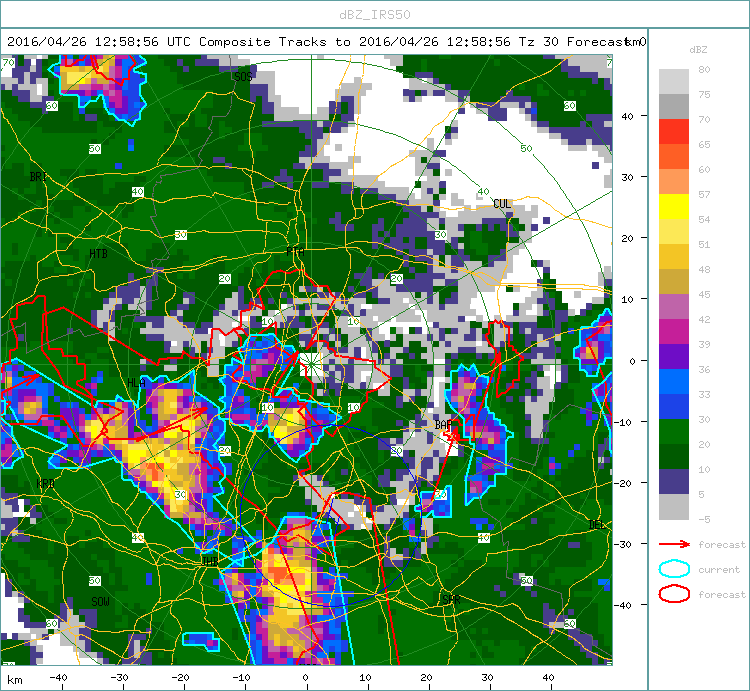The width and height of the screenshot is (750, 691).
Task: Click the SPR station label
Action: point(451,599)
